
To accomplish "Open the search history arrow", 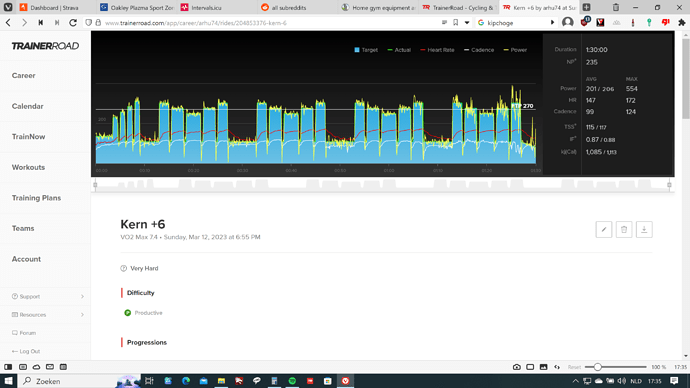I will [x=552, y=22].
